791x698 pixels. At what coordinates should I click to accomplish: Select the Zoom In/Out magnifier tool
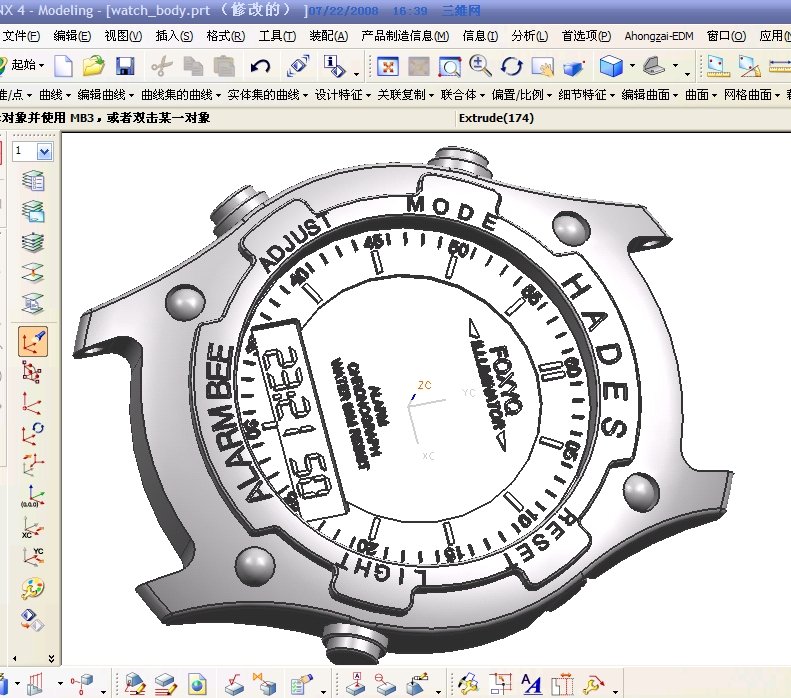[480, 66]
